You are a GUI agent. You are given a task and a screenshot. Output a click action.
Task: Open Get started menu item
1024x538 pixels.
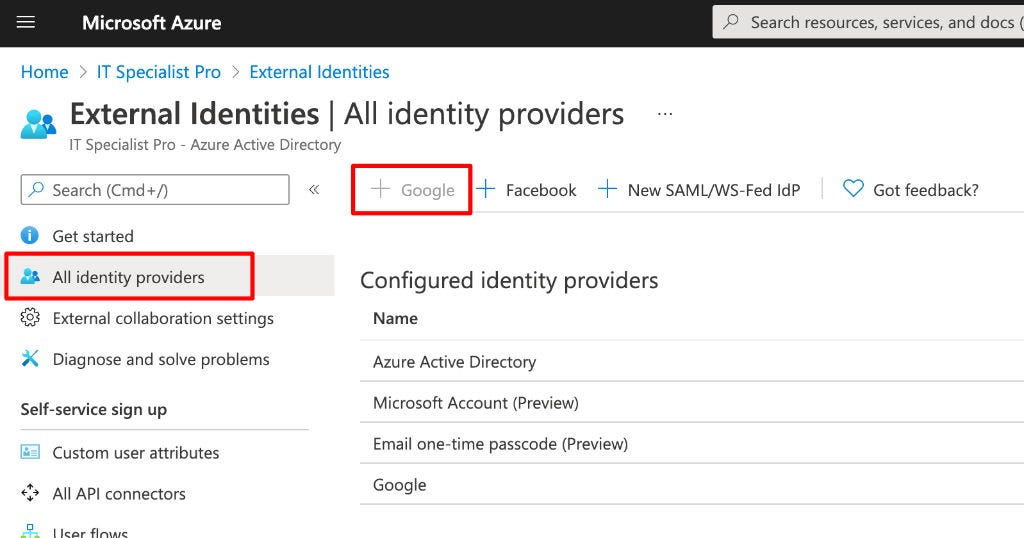click(x=93, y=236)
